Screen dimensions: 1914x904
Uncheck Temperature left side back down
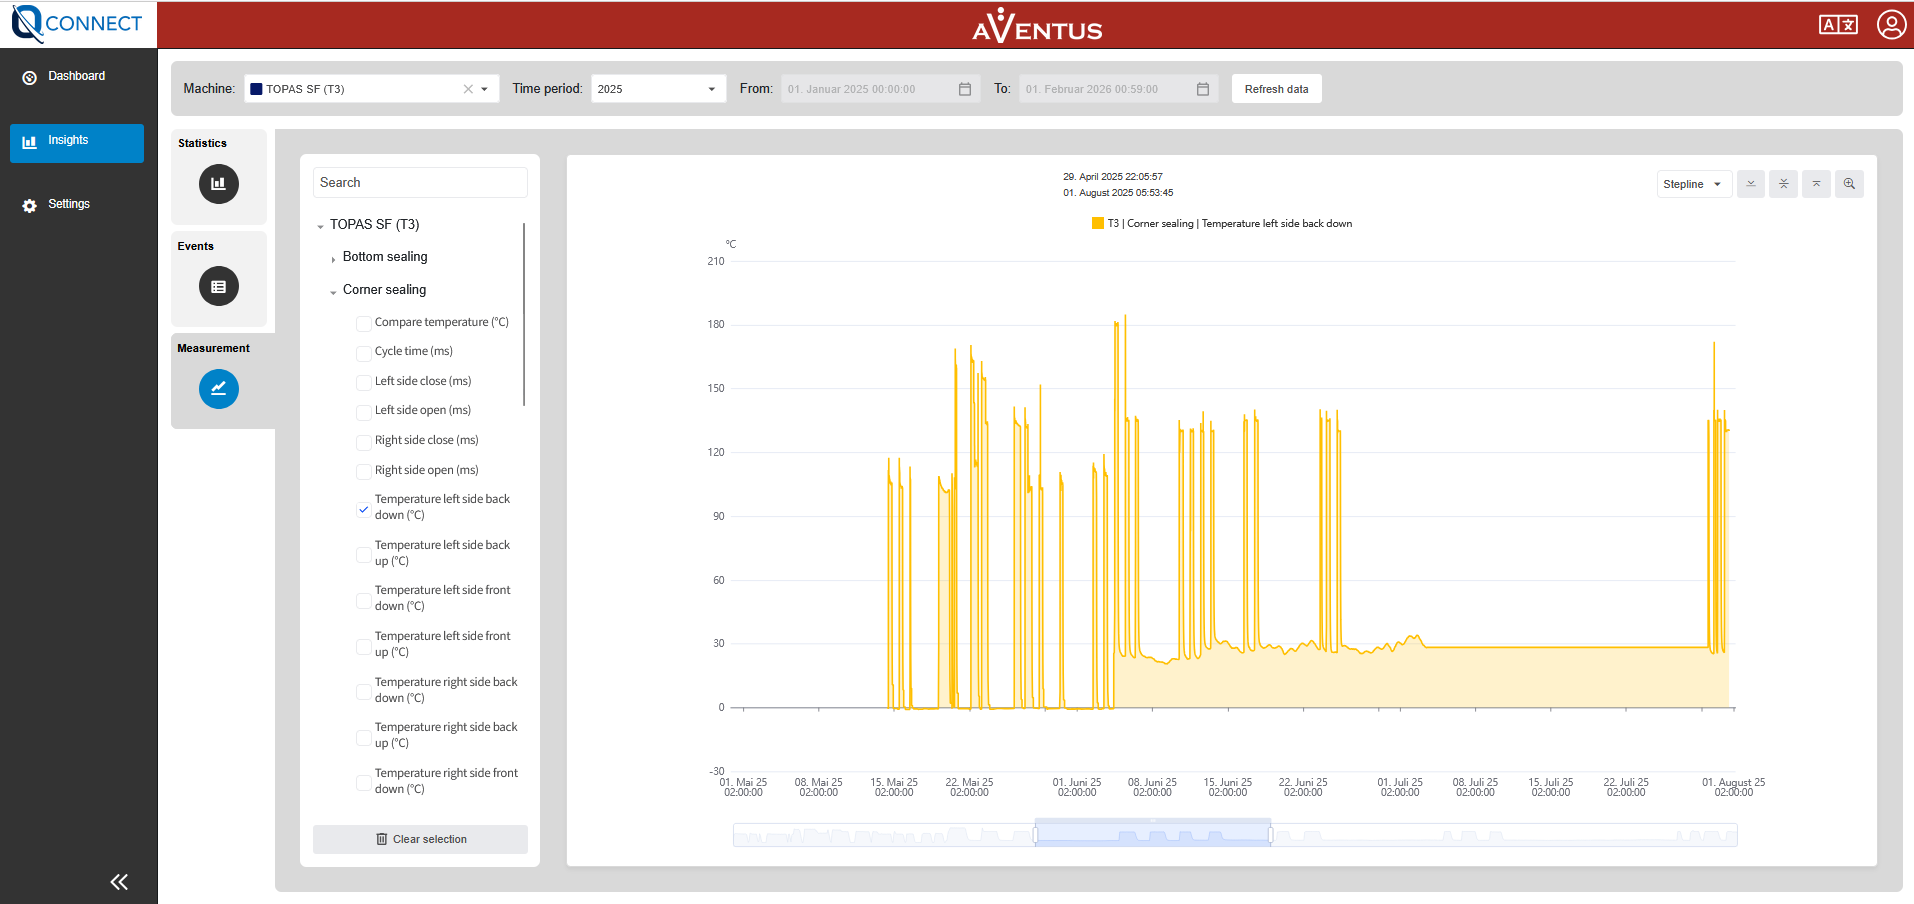pyautogui.click(x=364, y=508)
